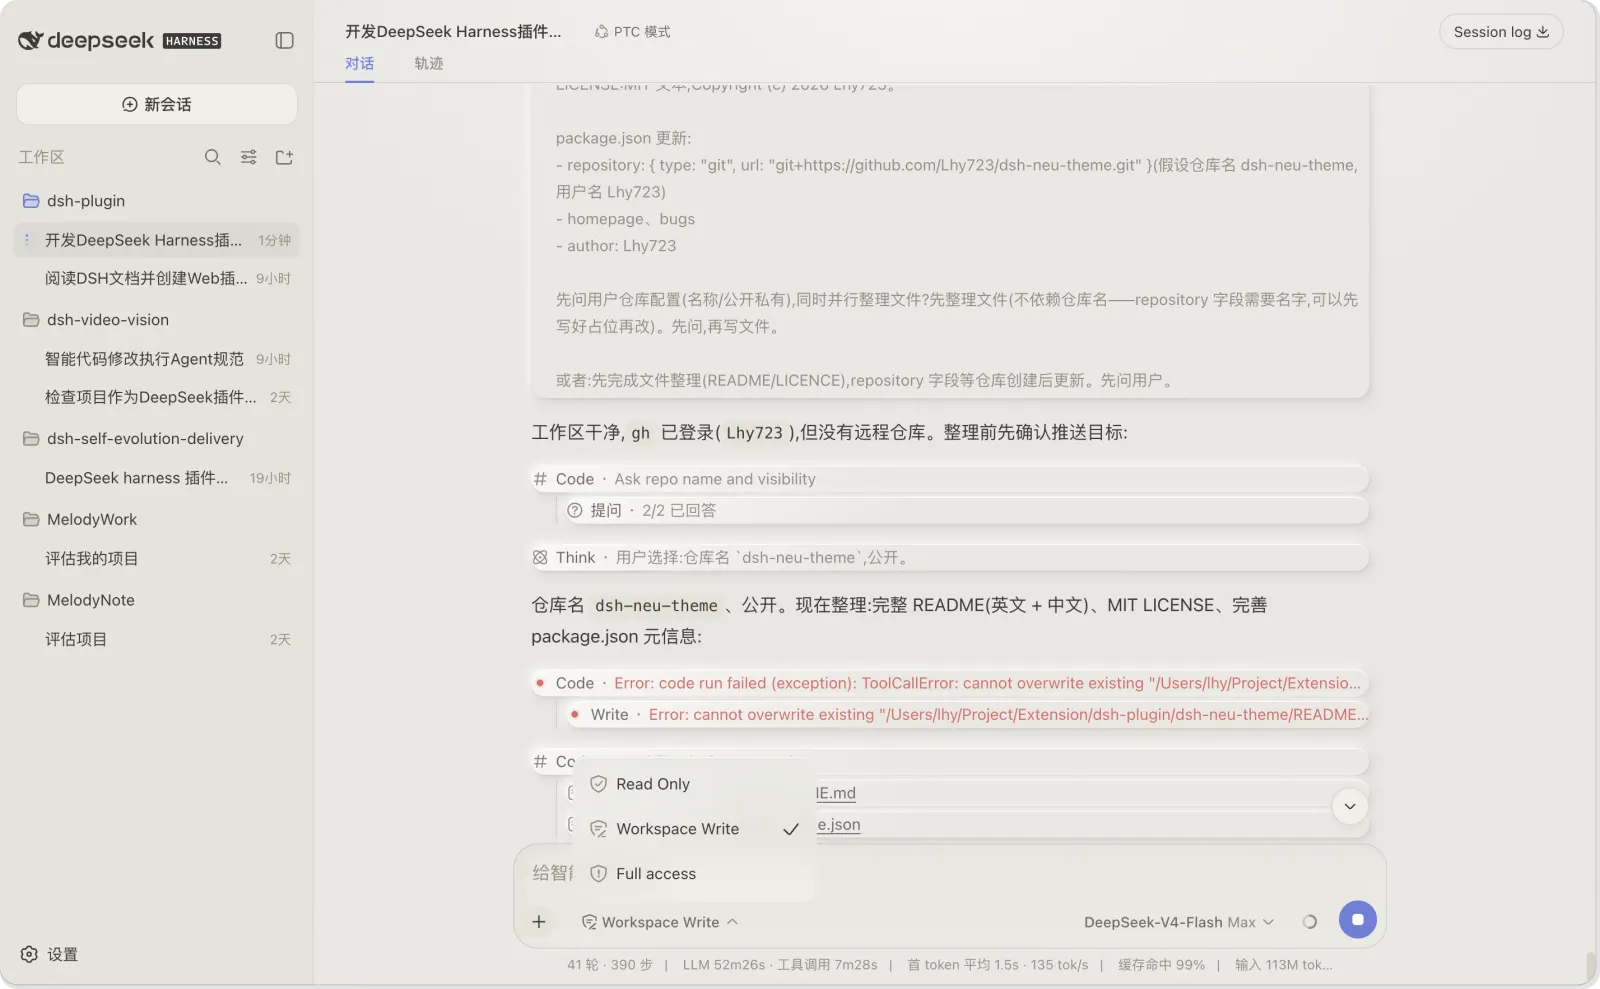The image size is (1600, 989).
Task: Switch to the 轨迹 tab
Action: (x=429, y=63)
